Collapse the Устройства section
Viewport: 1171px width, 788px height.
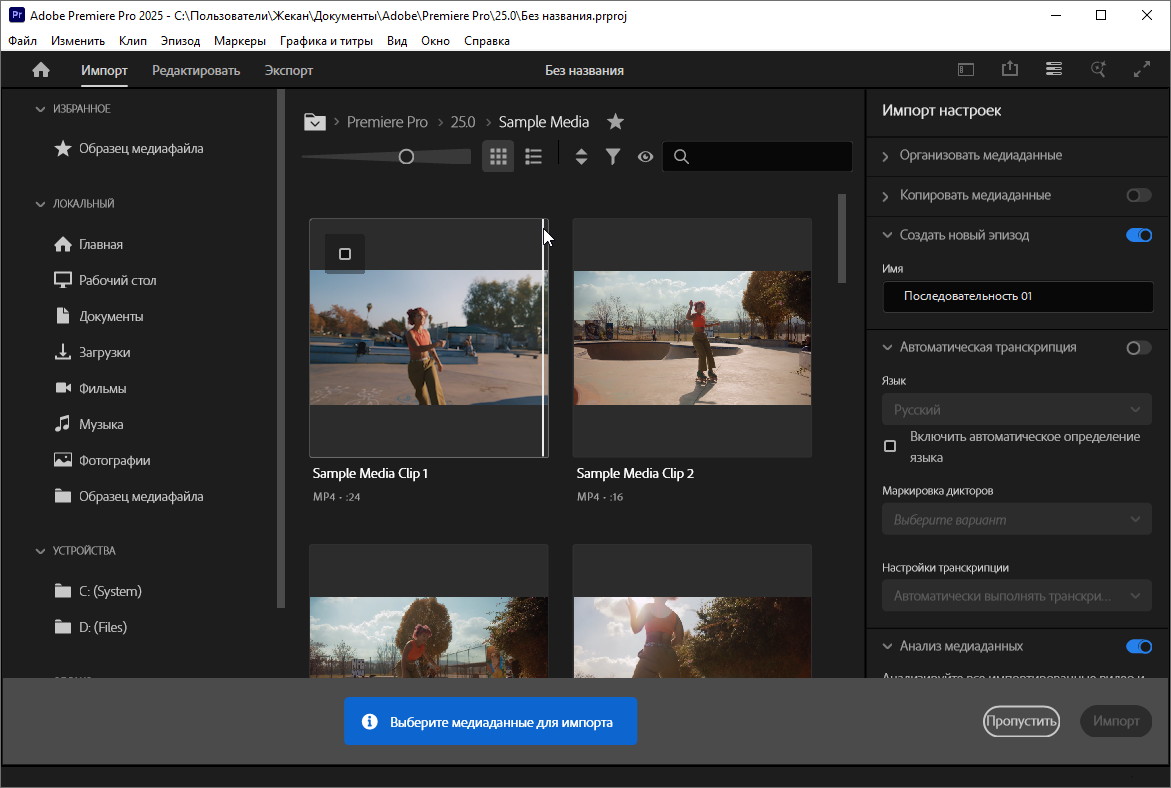point(40,550)
